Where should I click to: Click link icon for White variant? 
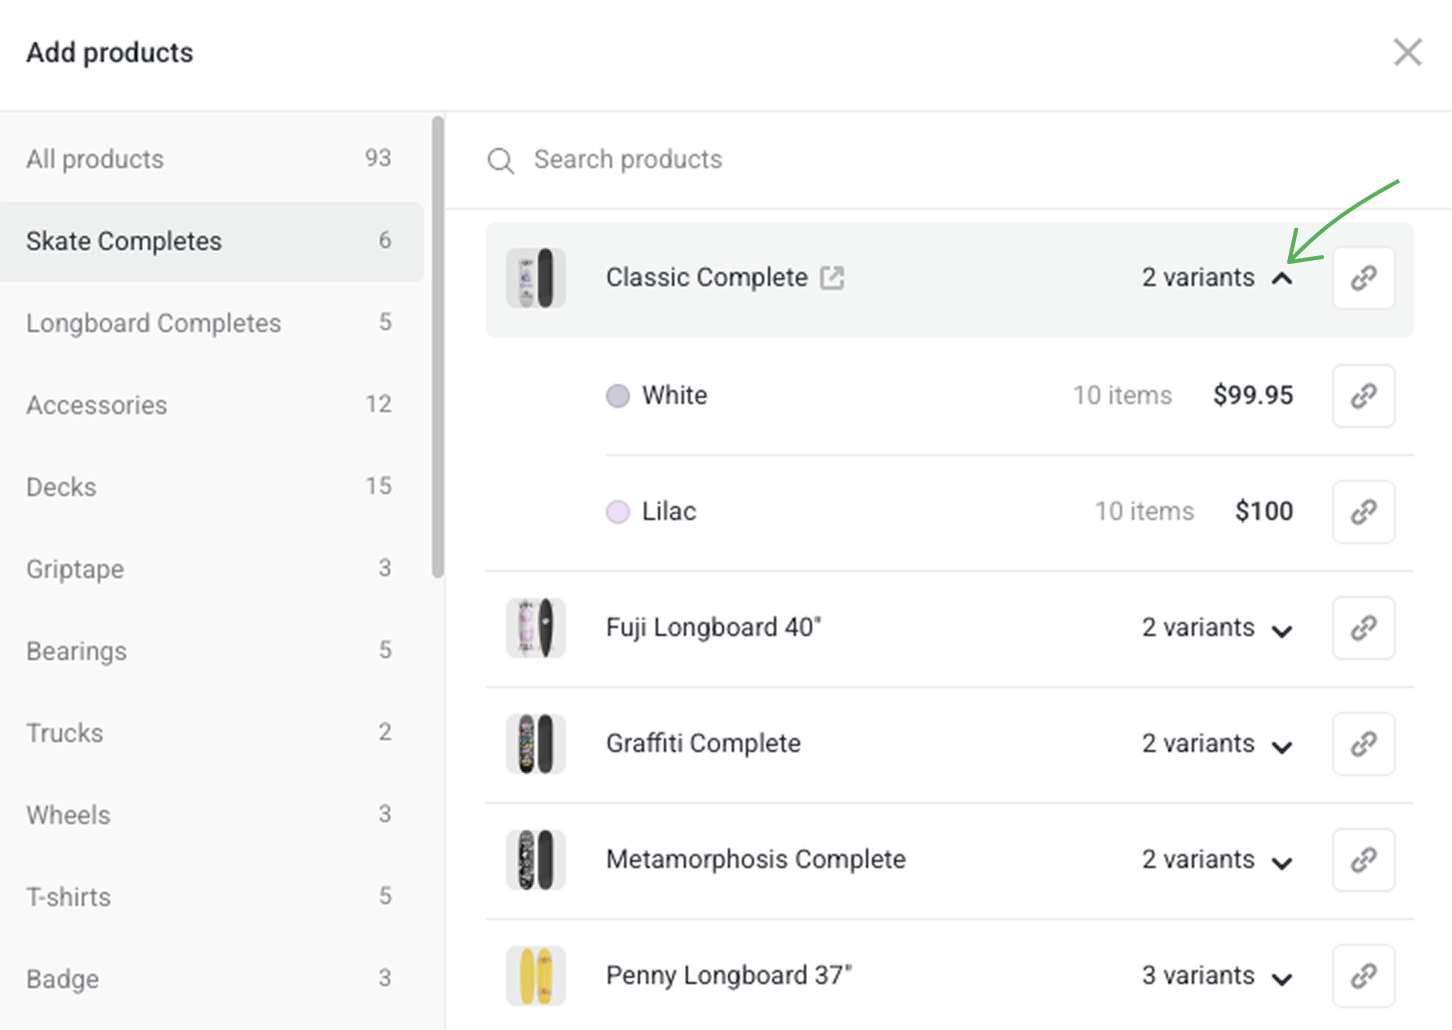click(x=1363, y=396)
